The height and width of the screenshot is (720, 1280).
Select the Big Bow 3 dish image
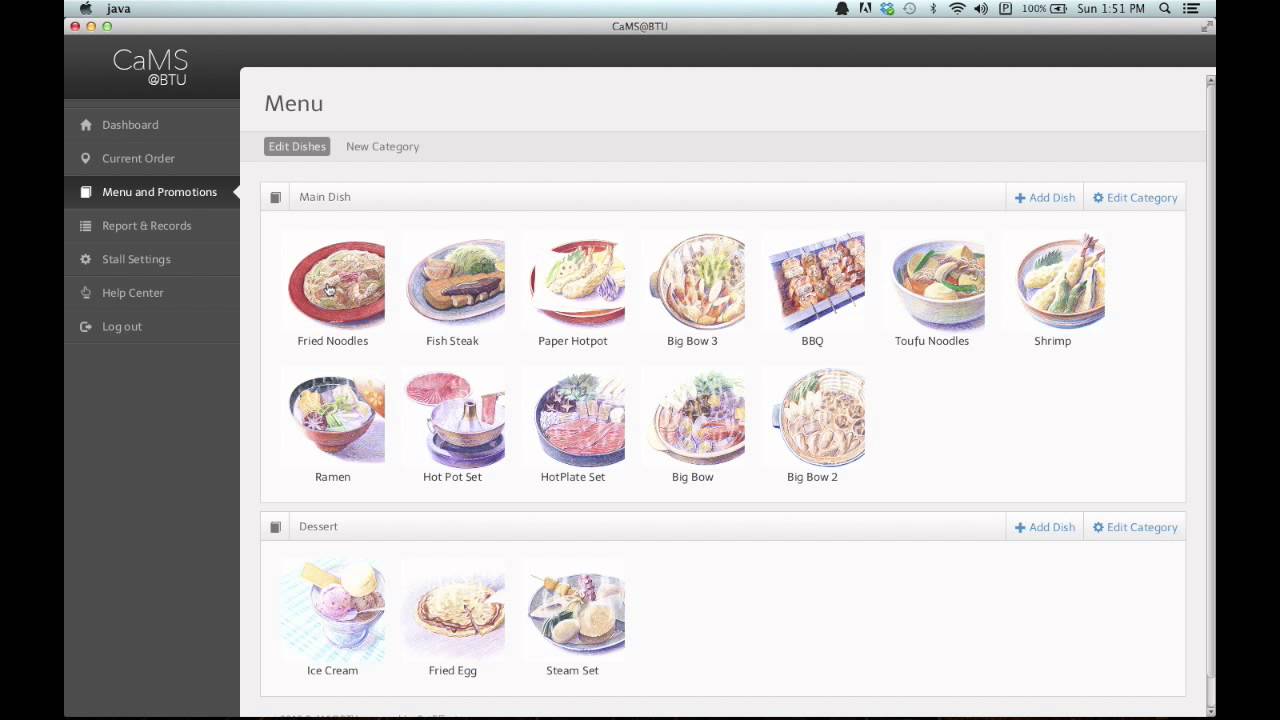tap(693, 282)
